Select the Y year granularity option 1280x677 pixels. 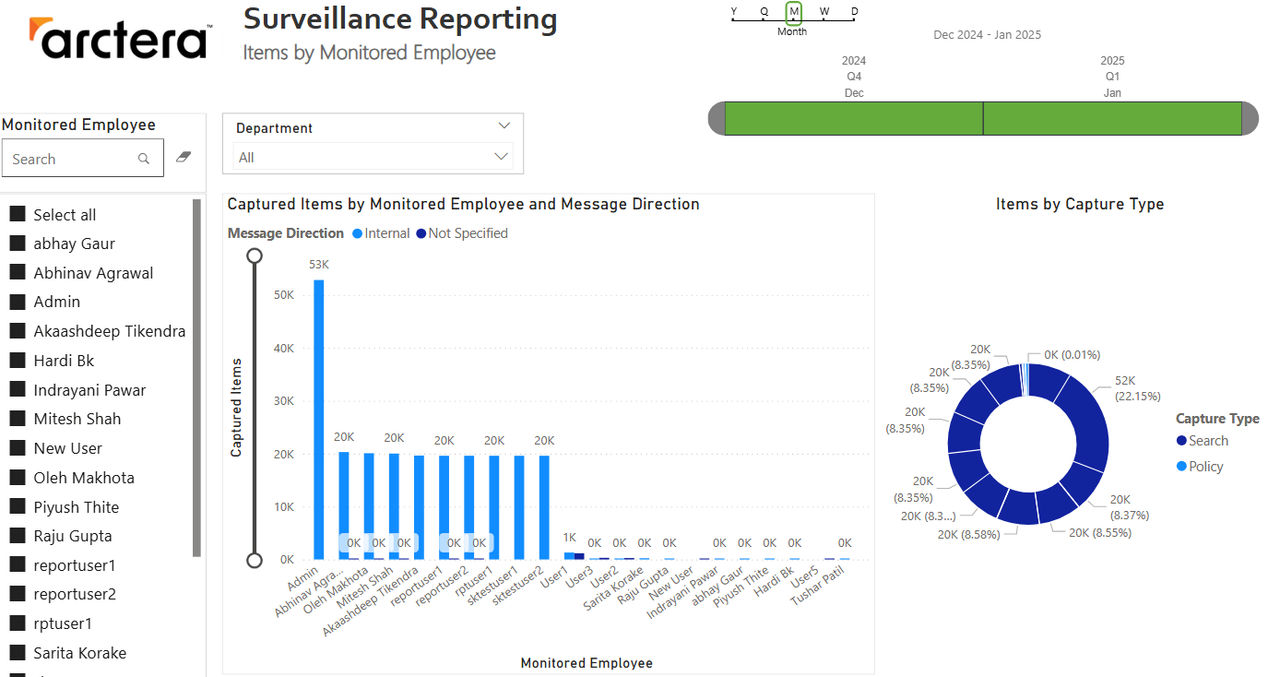point(734,12)
